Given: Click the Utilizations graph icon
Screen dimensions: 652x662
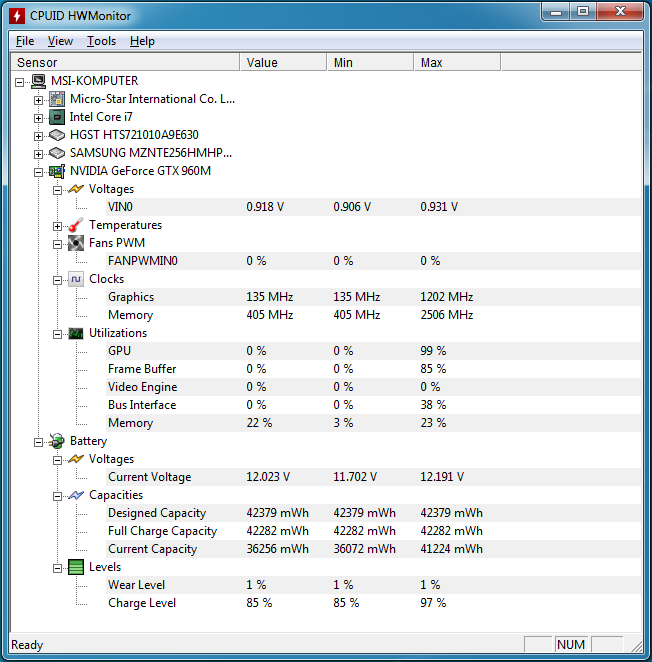Looking at the screenshot, I should (x=76, y=334).
